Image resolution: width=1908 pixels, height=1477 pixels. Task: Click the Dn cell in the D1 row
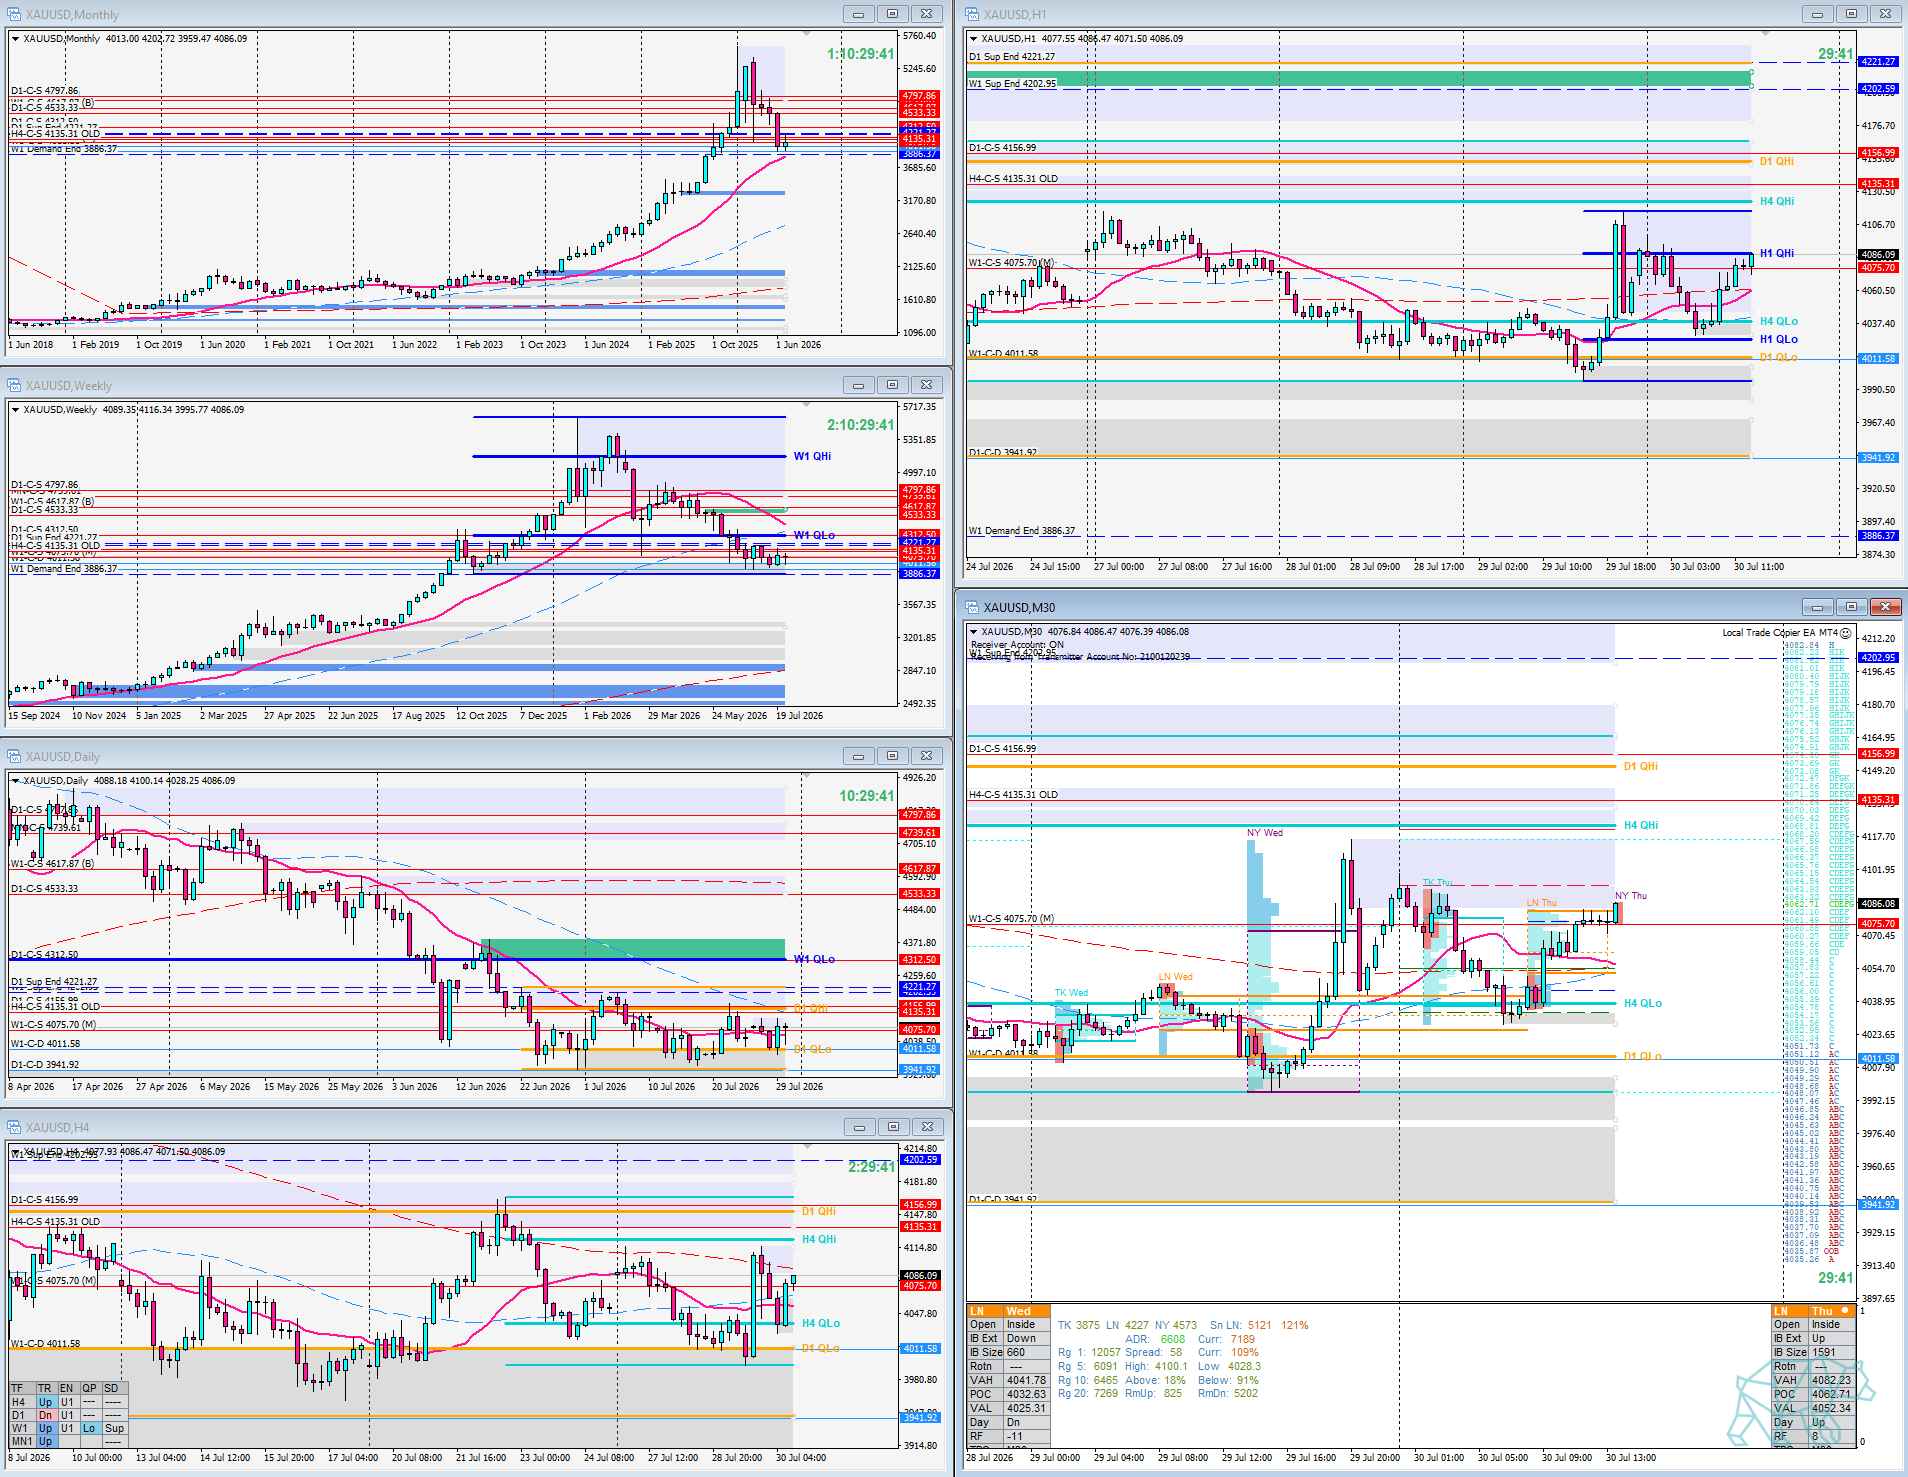[x=45, y=1416]
